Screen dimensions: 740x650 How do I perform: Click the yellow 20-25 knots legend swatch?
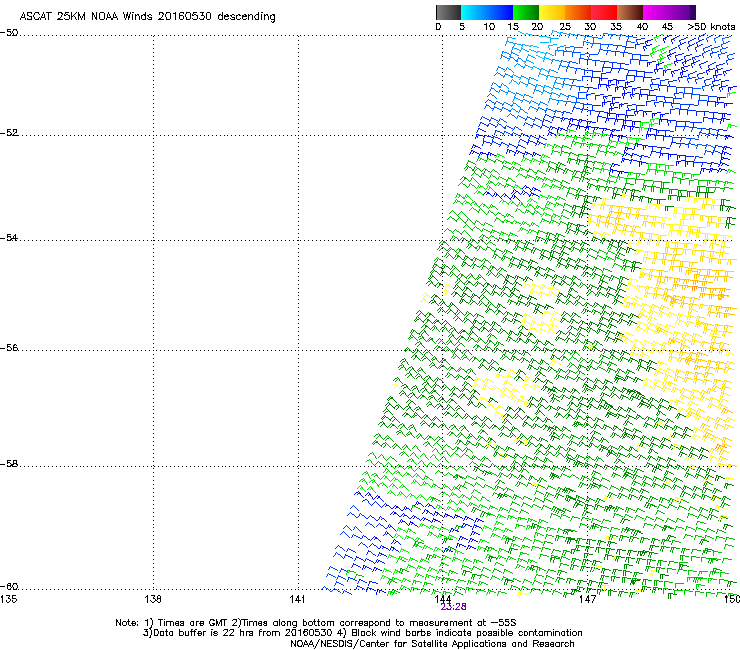(x=552, y=12)
